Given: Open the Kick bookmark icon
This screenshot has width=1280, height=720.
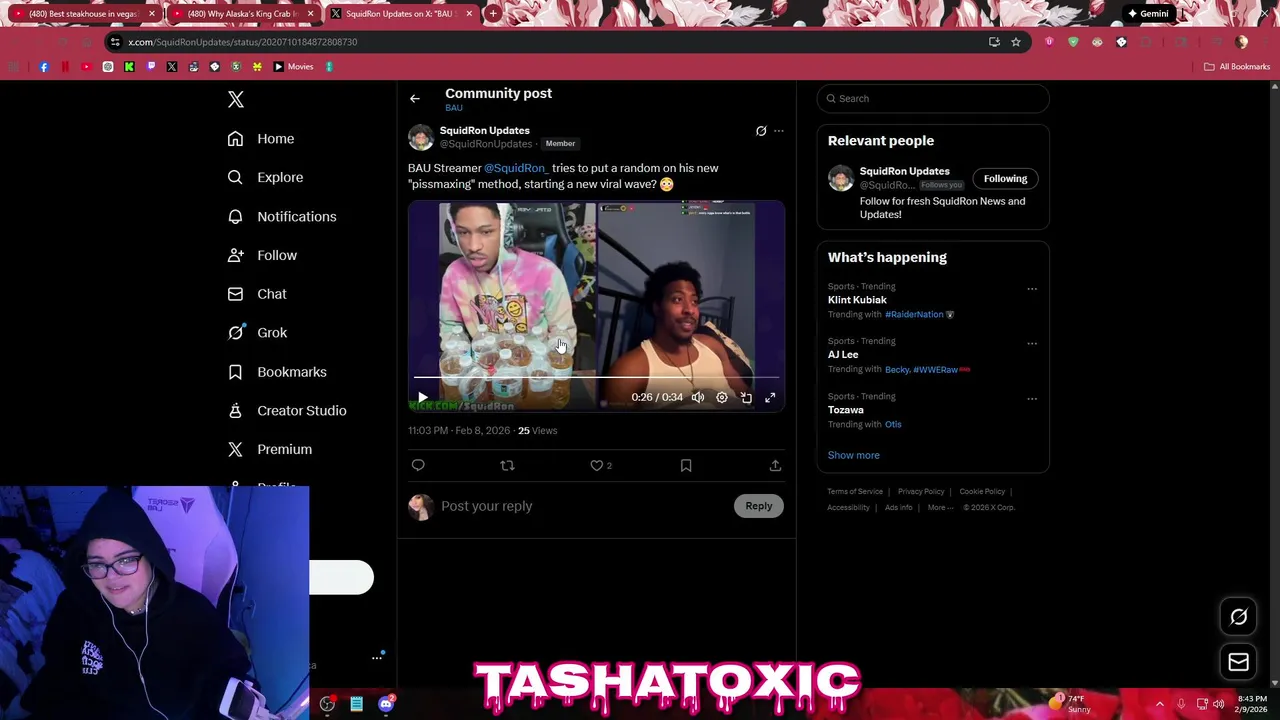Looking at the screenshot, I should (x=129, y=67).
